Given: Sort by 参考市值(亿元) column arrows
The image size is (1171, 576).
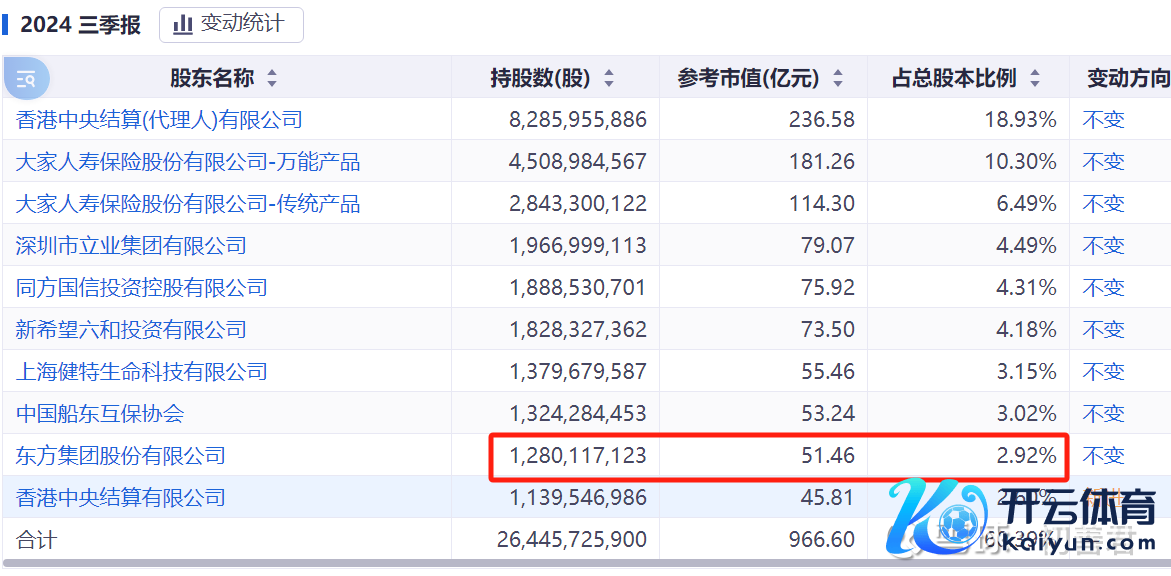Looking at the screenshot, I should 838,79.
